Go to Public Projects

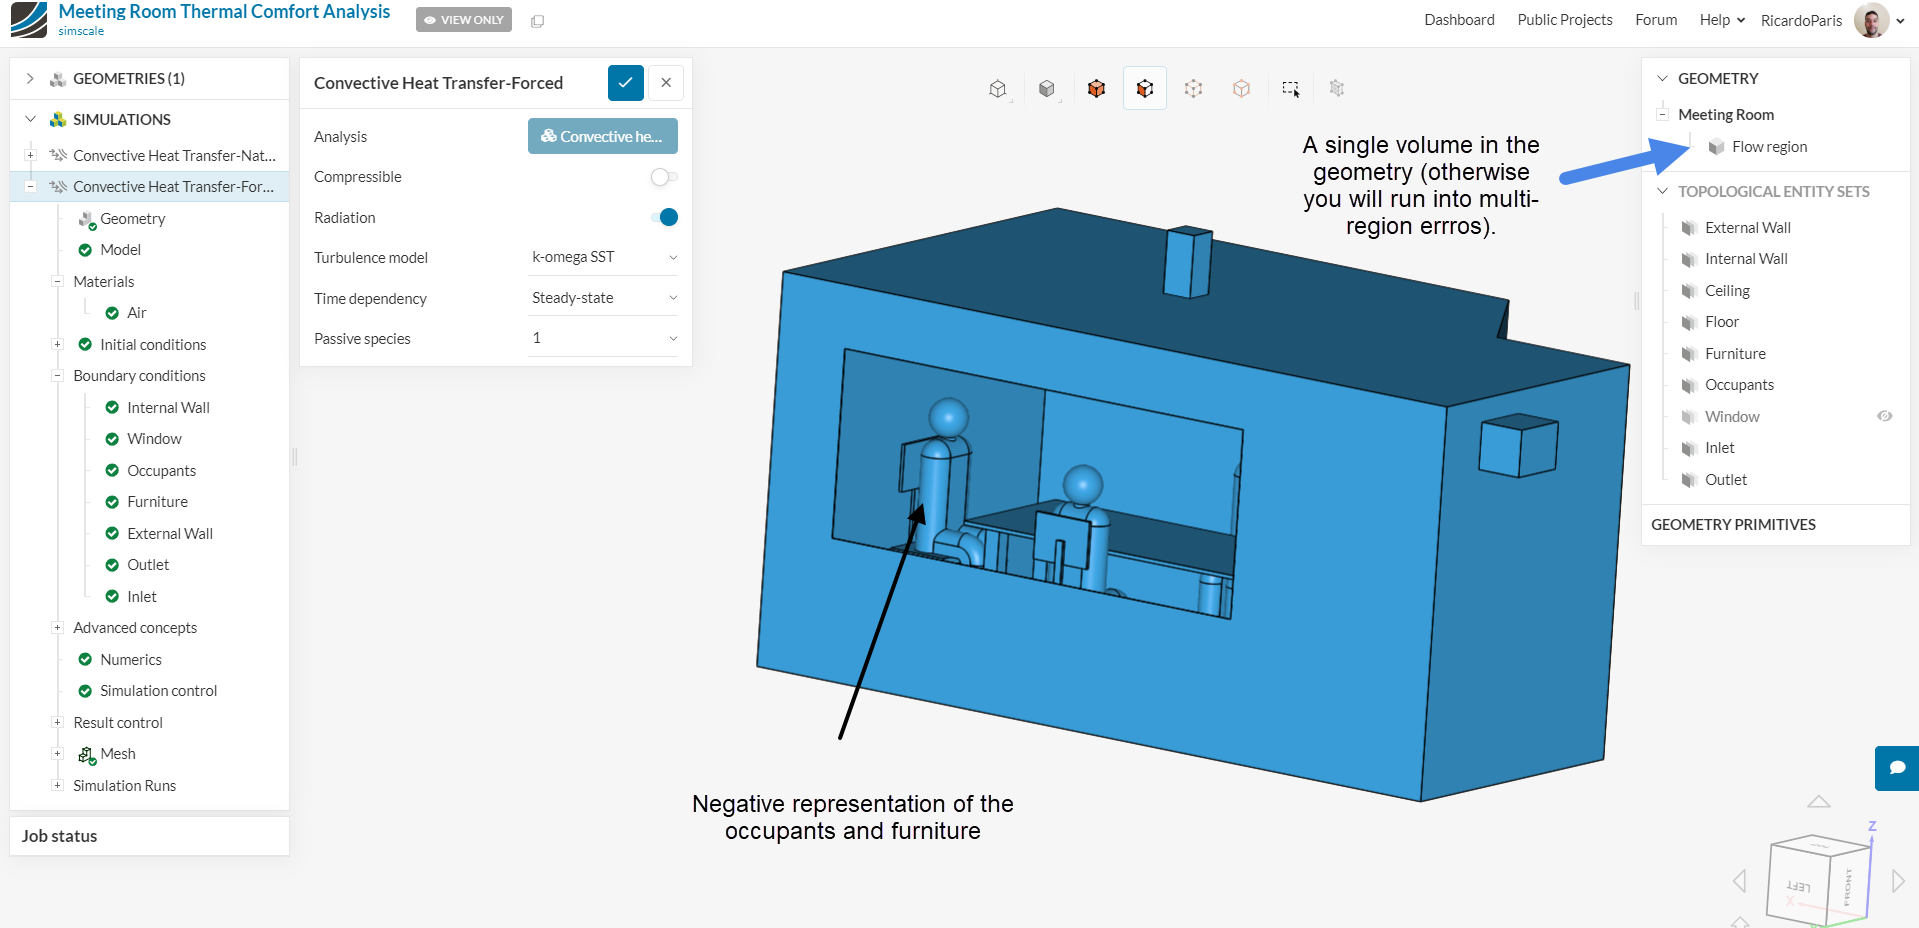(x=1564, y=20)
